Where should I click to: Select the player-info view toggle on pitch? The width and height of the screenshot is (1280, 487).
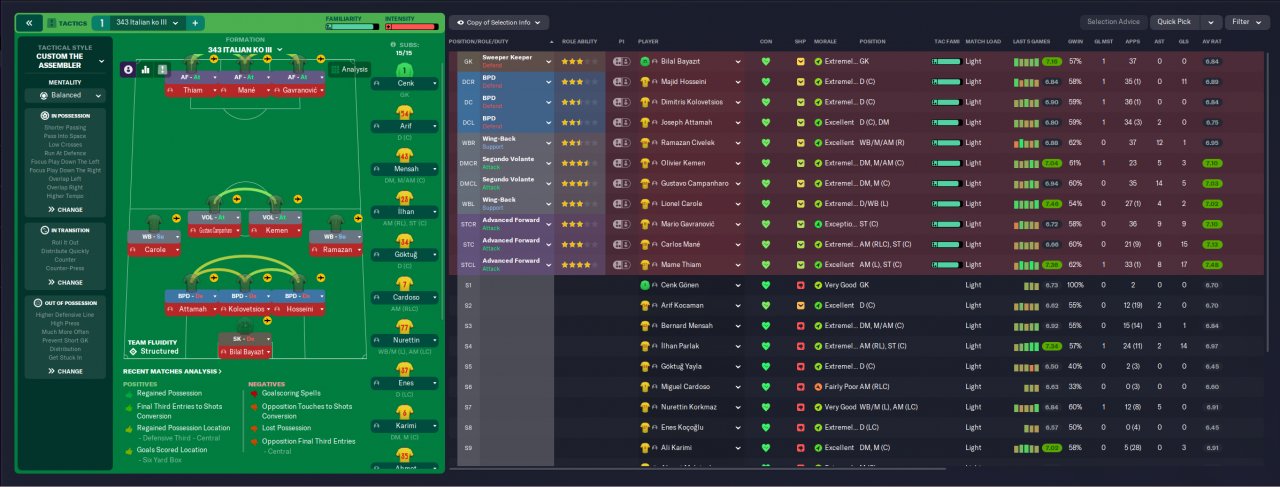(x=128, y=70)
